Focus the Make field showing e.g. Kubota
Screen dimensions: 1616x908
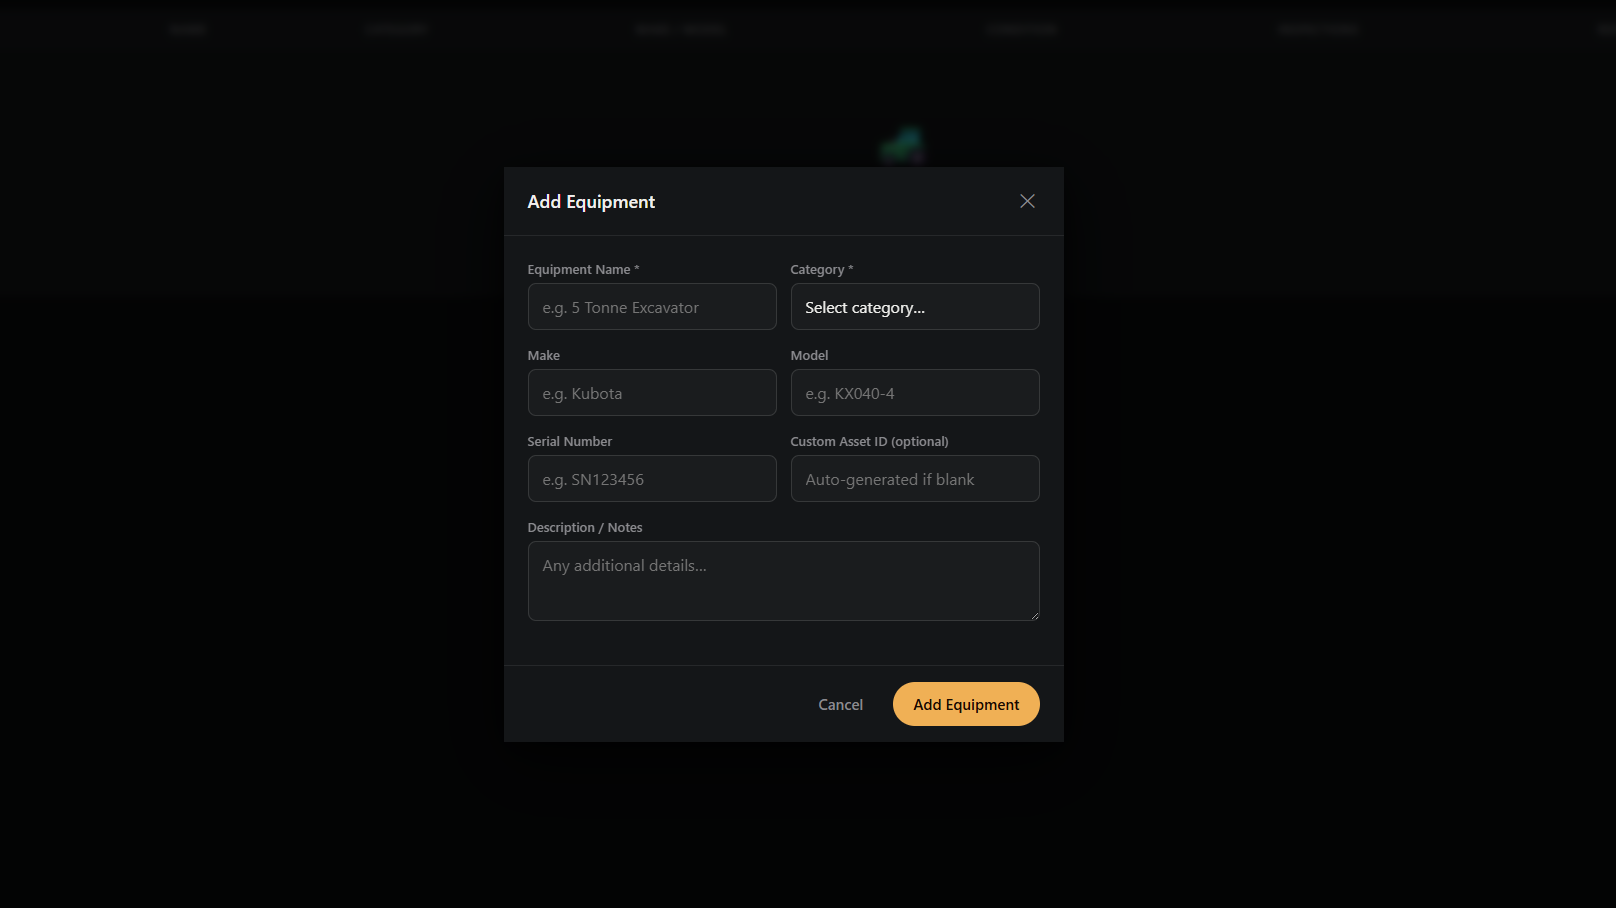pos(651,392)
